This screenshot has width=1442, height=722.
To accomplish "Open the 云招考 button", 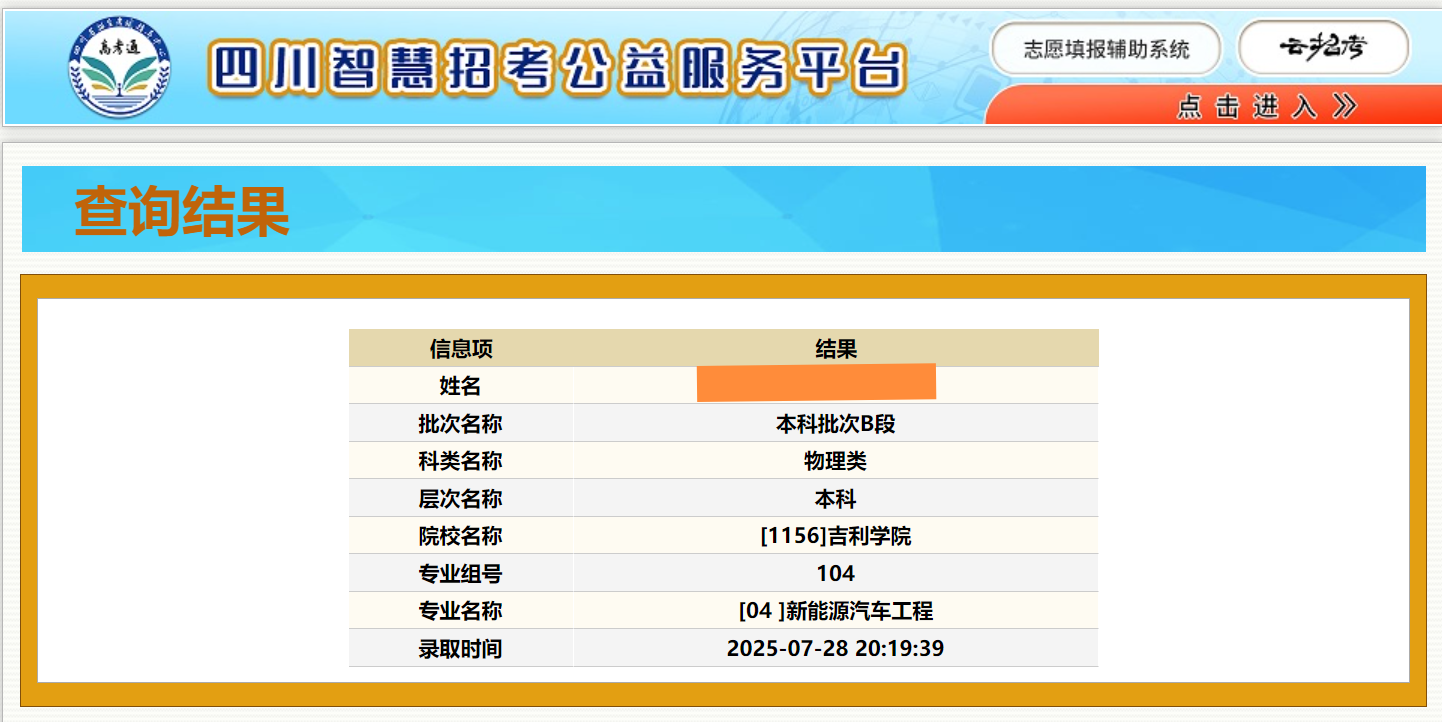I will [x=1323, y=47].
